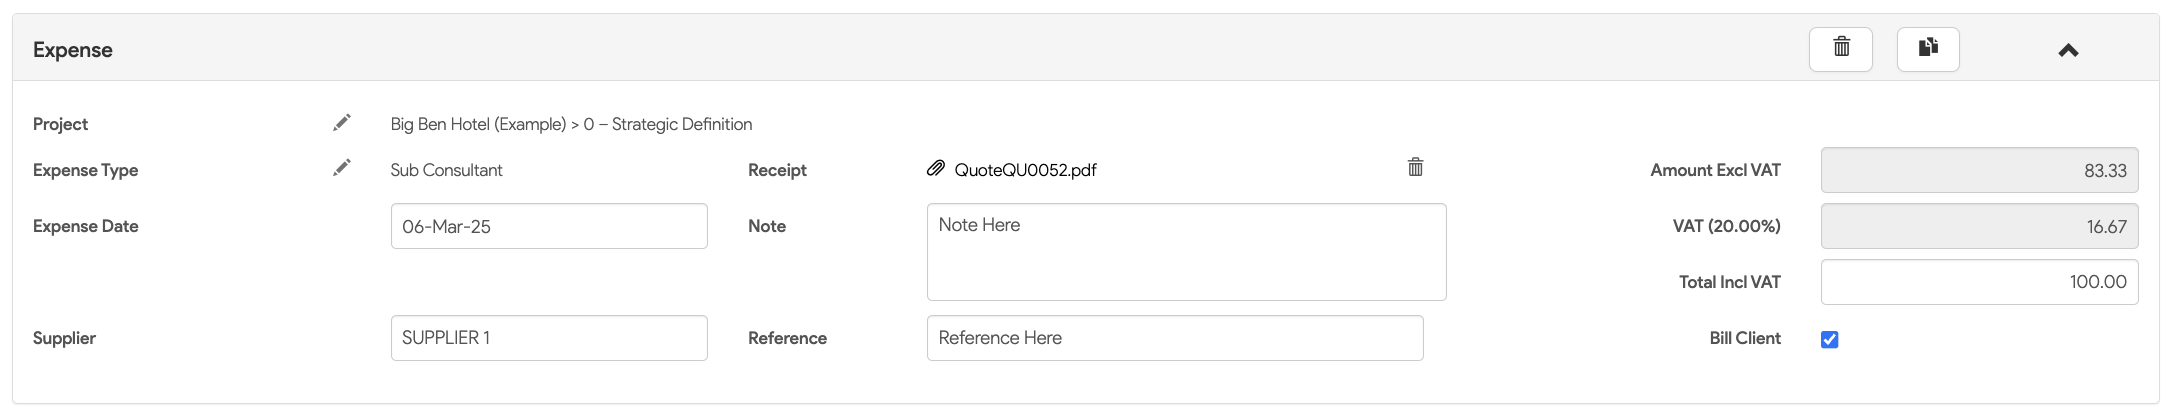Click the Reference input field

coord(1175,338)
